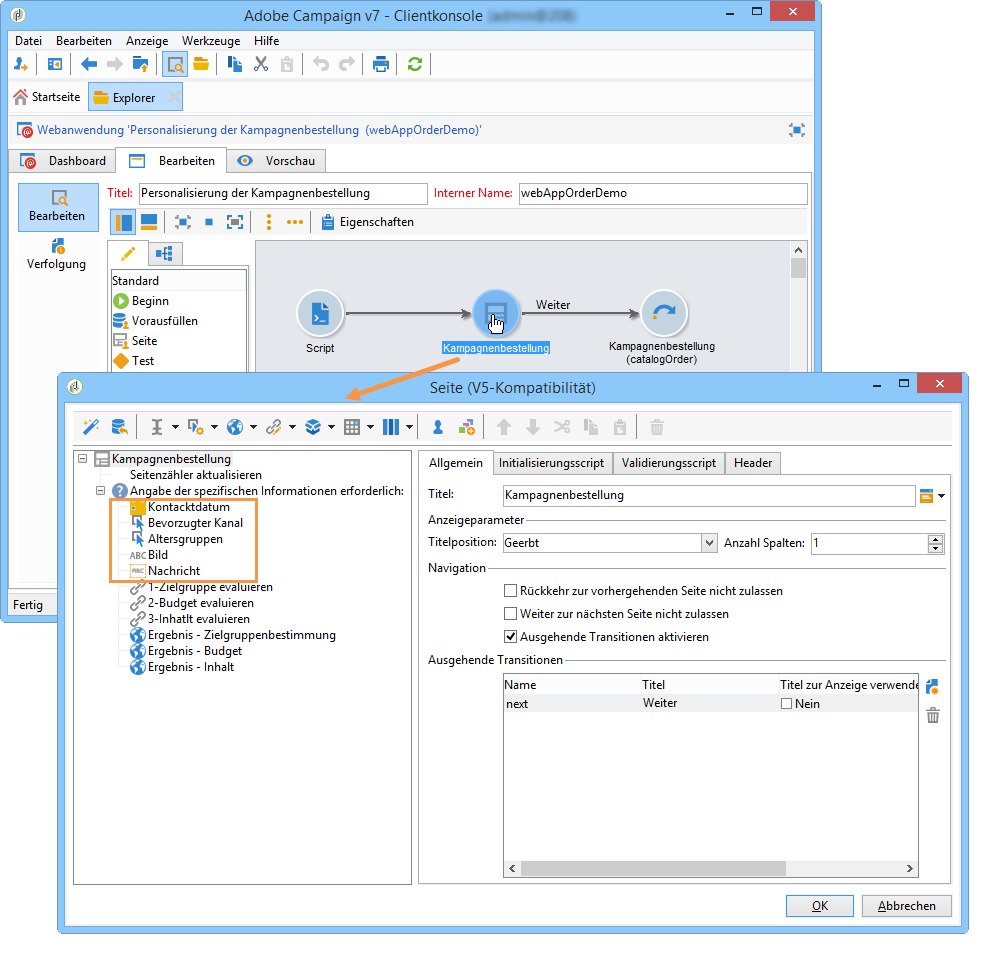
Task: Click the database query icon in Seite toolbar
Action: click(119, 426)
